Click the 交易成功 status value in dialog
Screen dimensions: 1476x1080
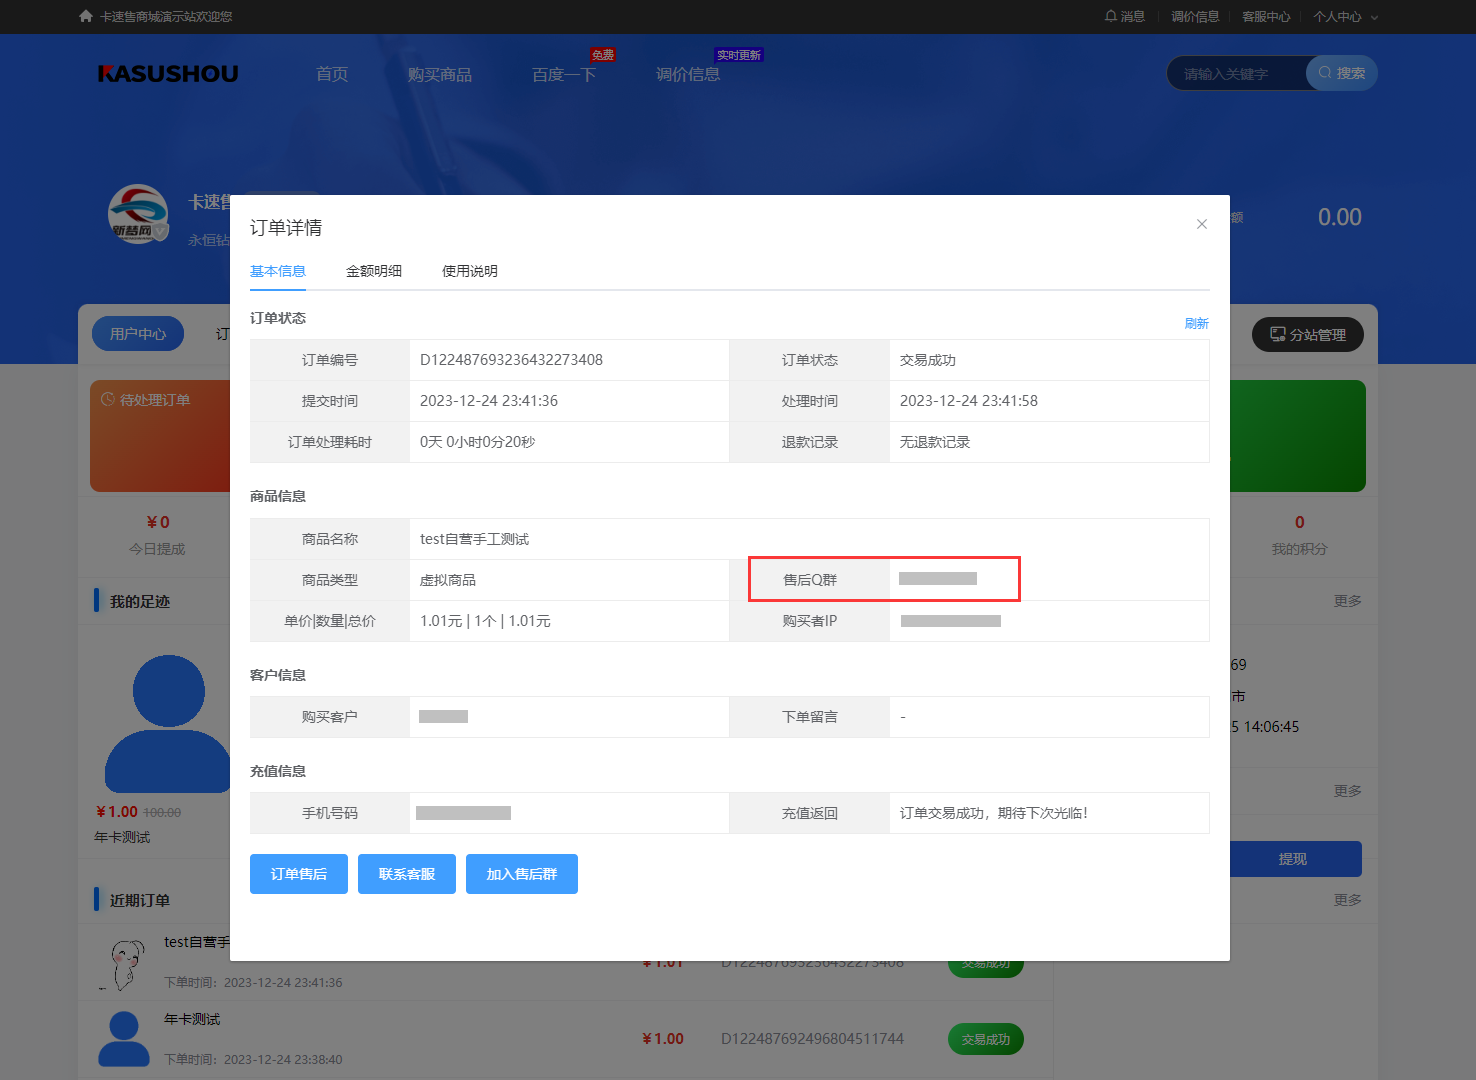(x=928, y=360)
